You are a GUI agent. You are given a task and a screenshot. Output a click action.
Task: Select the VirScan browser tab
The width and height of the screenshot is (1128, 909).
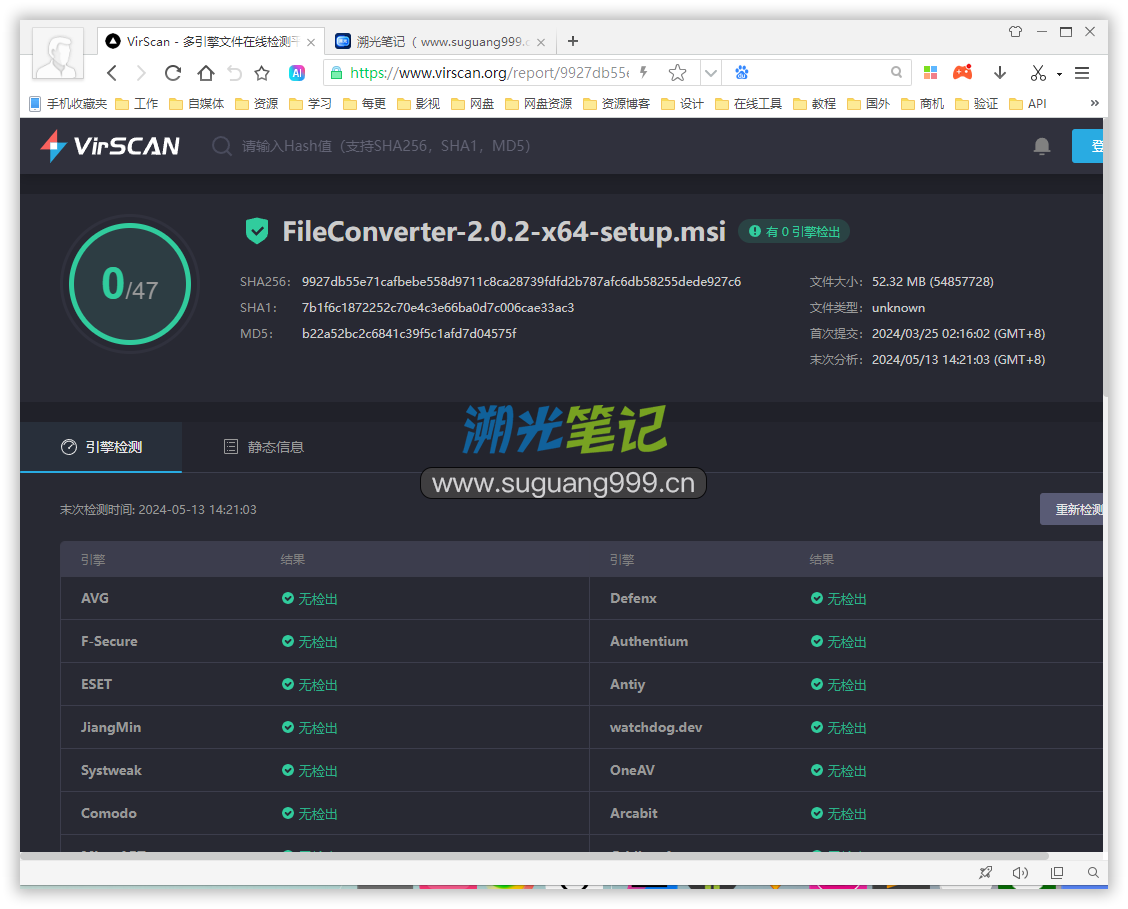point(211,42)
